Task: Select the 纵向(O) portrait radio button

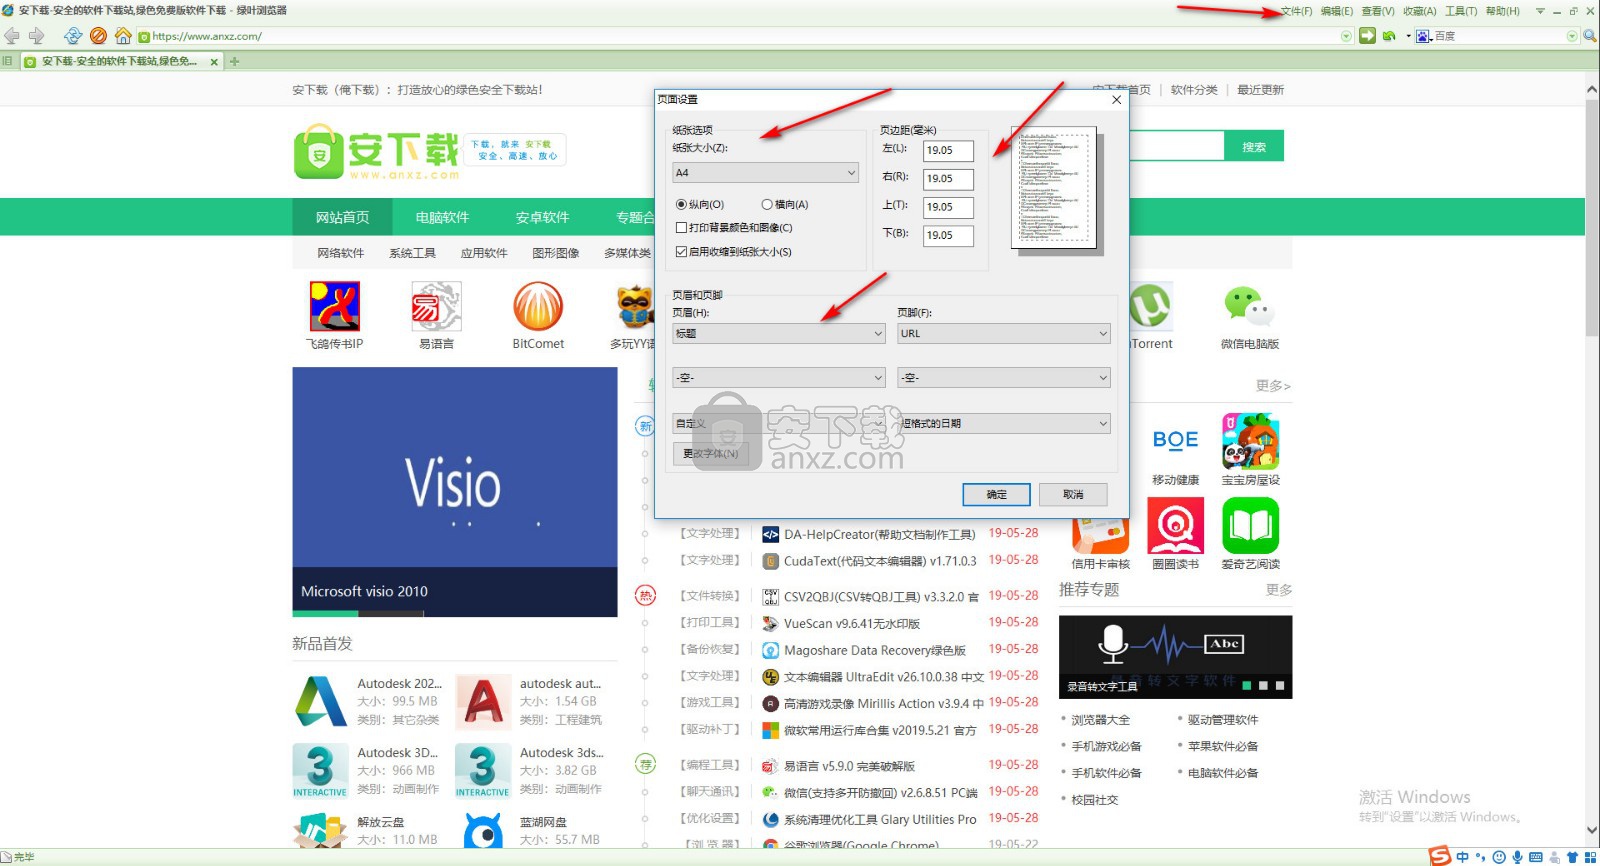Action: 681,204
